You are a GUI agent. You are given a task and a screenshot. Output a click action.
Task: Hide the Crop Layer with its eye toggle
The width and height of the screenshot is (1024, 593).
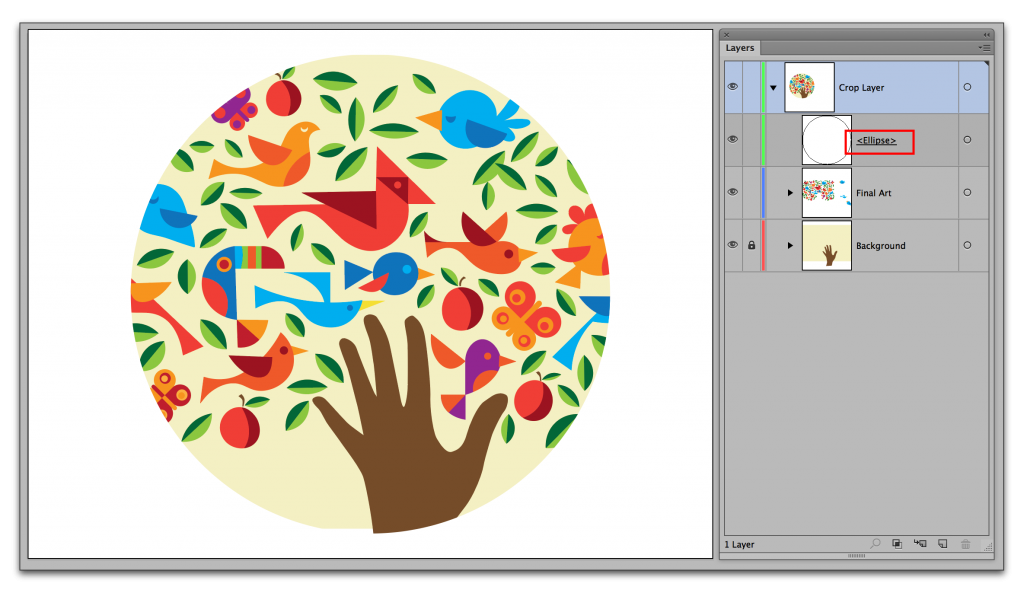[733, 87]
